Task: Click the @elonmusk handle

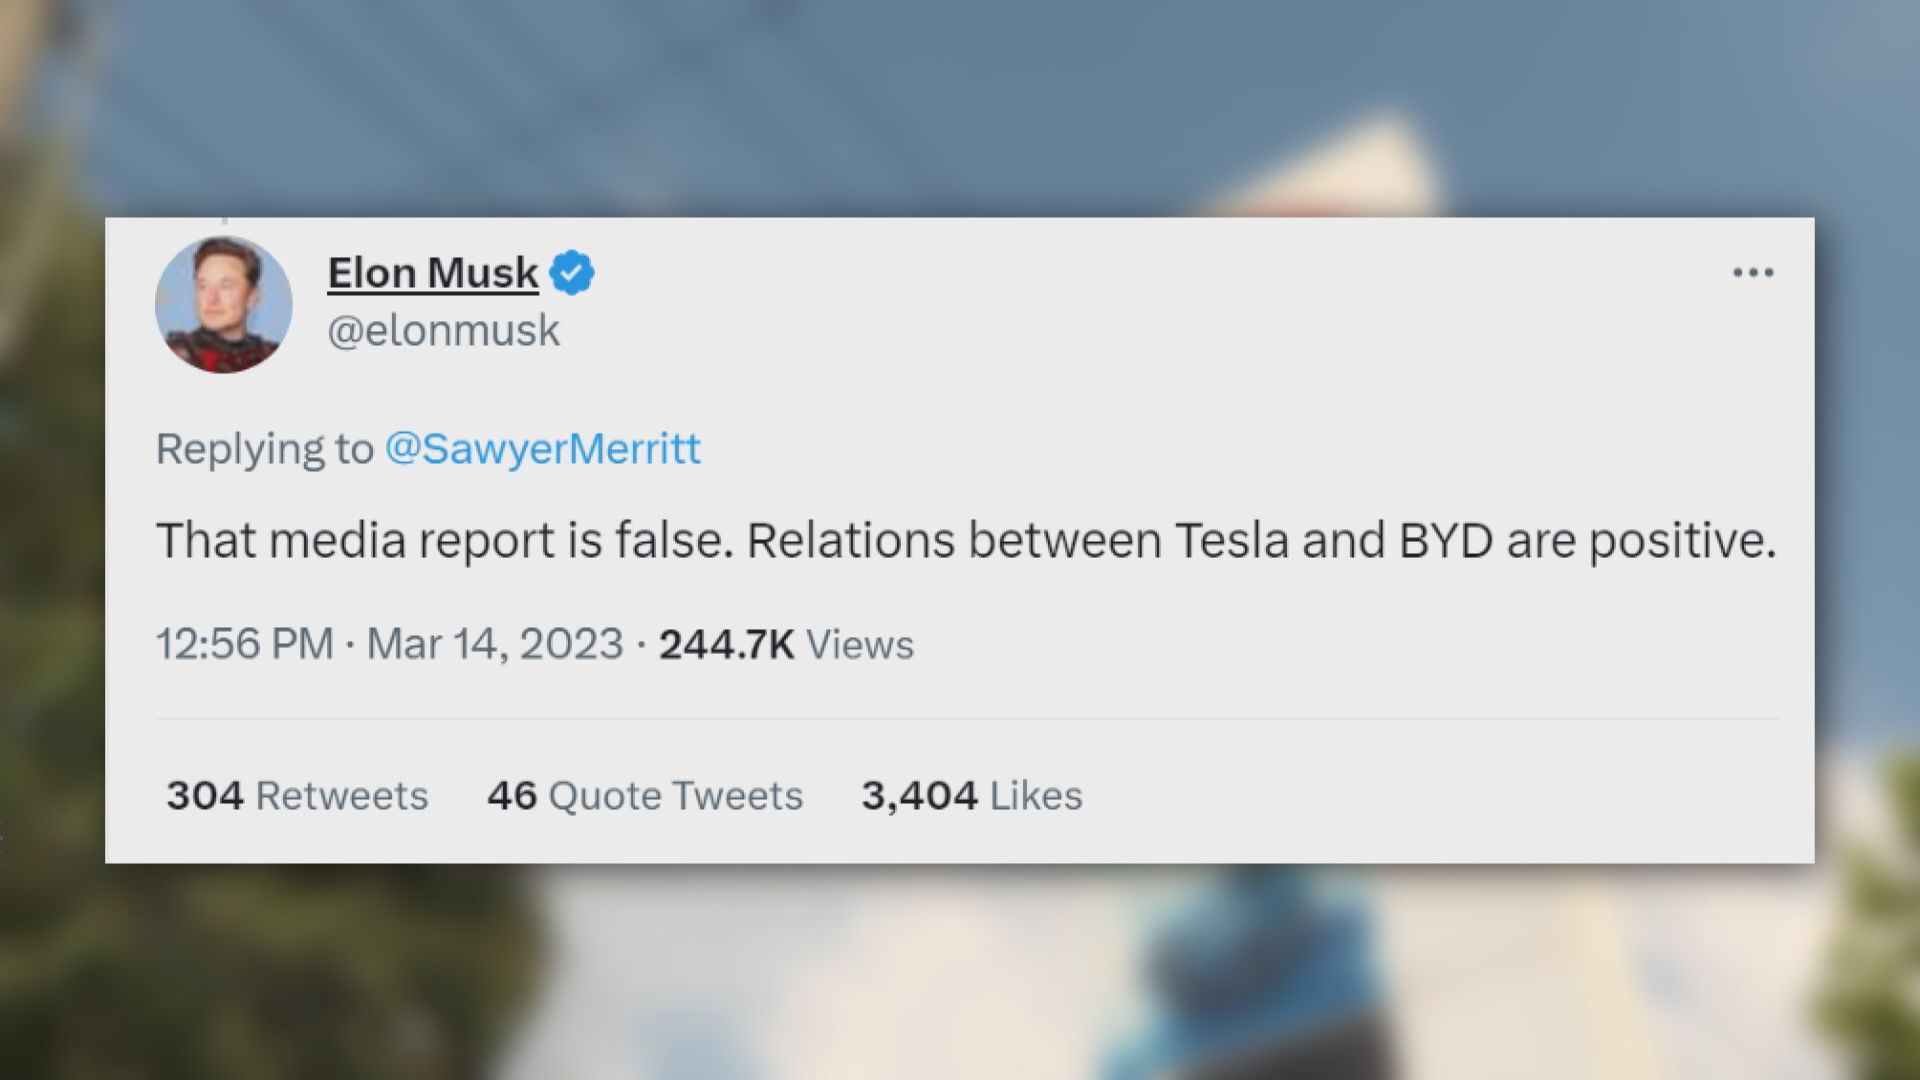Action: [x=443, y=330]
